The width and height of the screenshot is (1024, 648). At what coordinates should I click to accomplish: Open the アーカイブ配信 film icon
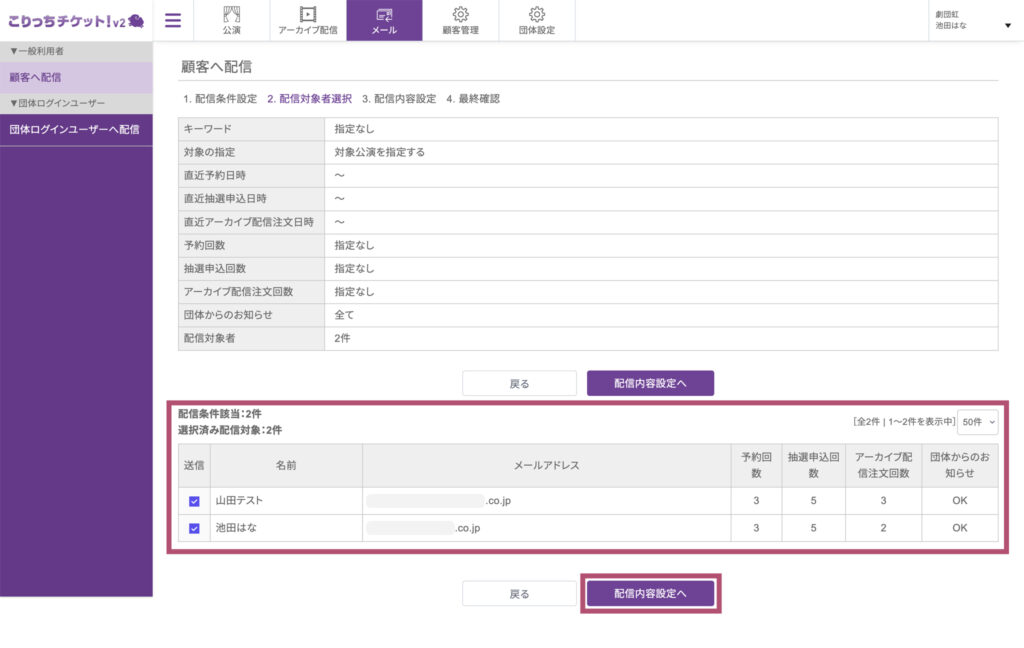(308, 14)
